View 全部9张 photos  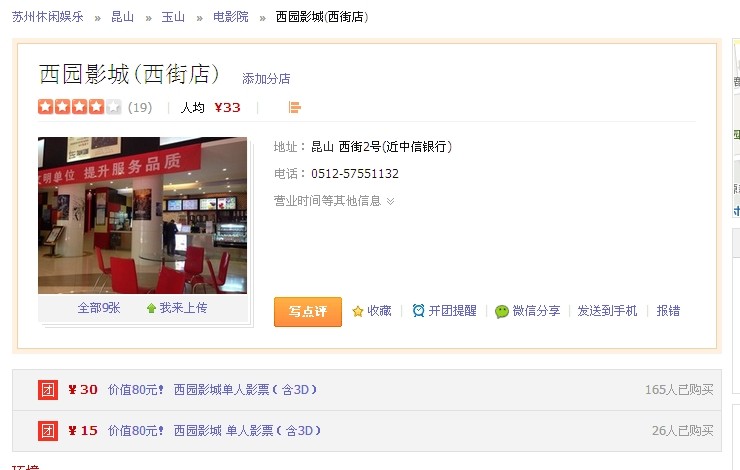(x=99, y=308)
